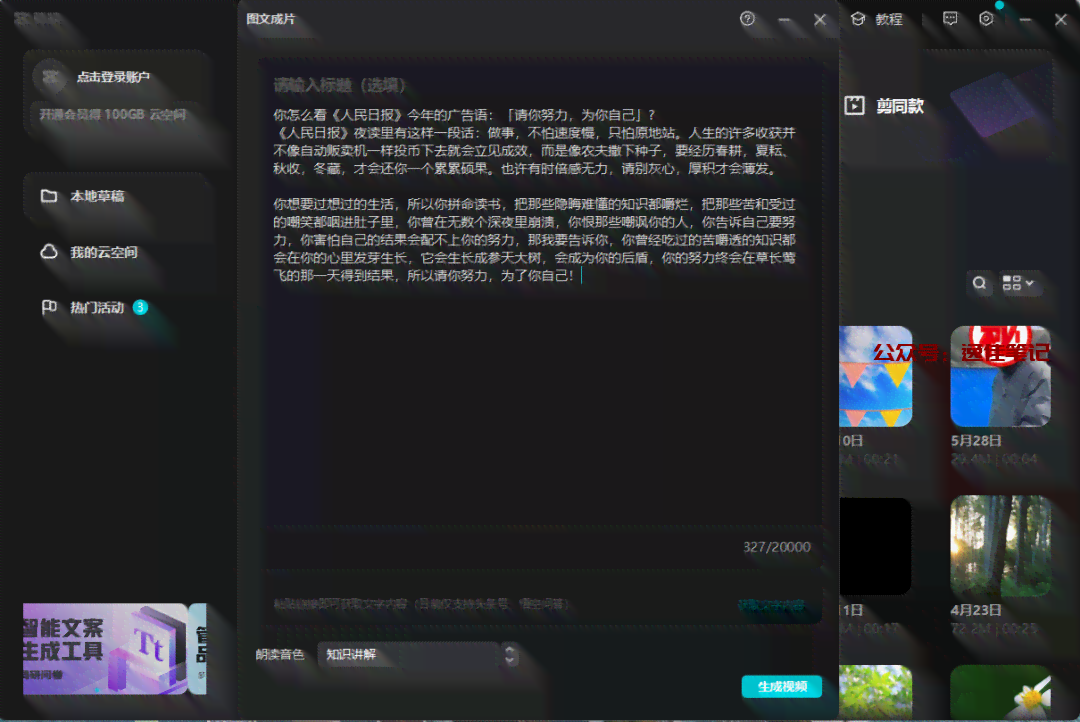Click the 生成视频 button
This screenshot has width=1080, height=722.
pyautogui.click(x=782, y=686)
